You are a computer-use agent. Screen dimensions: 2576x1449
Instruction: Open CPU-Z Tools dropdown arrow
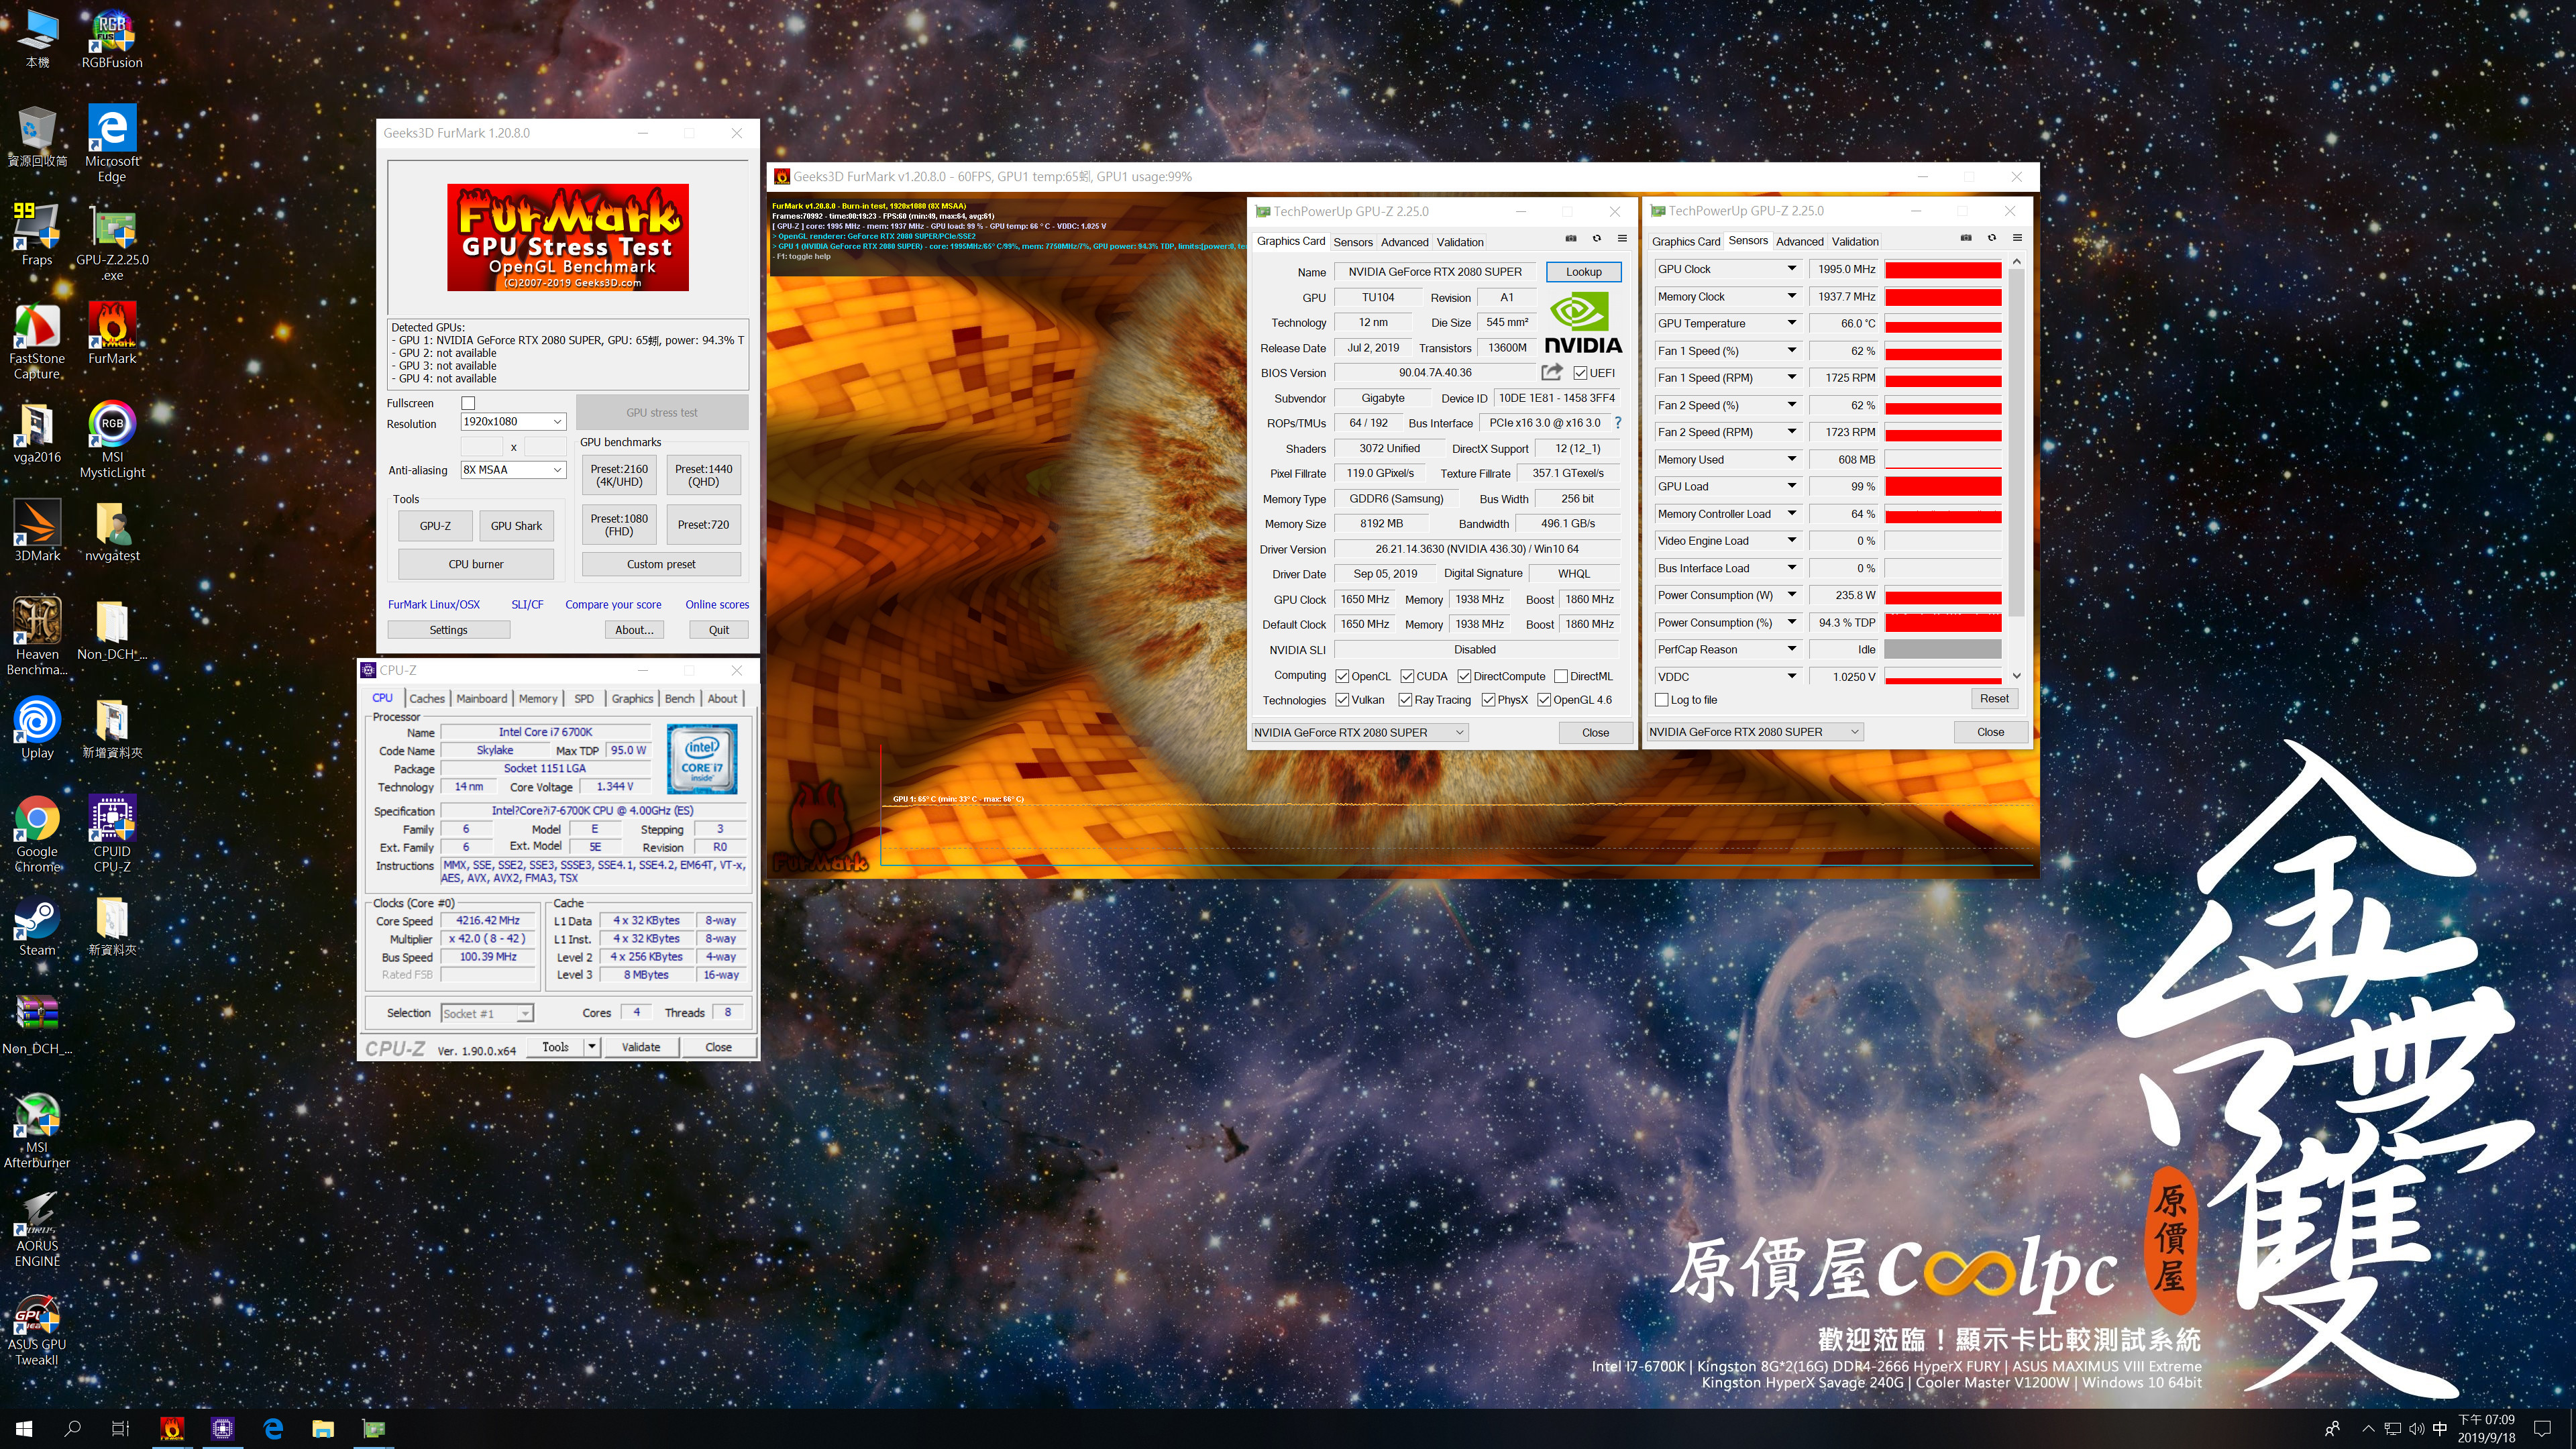pyautogui.click(x=591, y=1047)
